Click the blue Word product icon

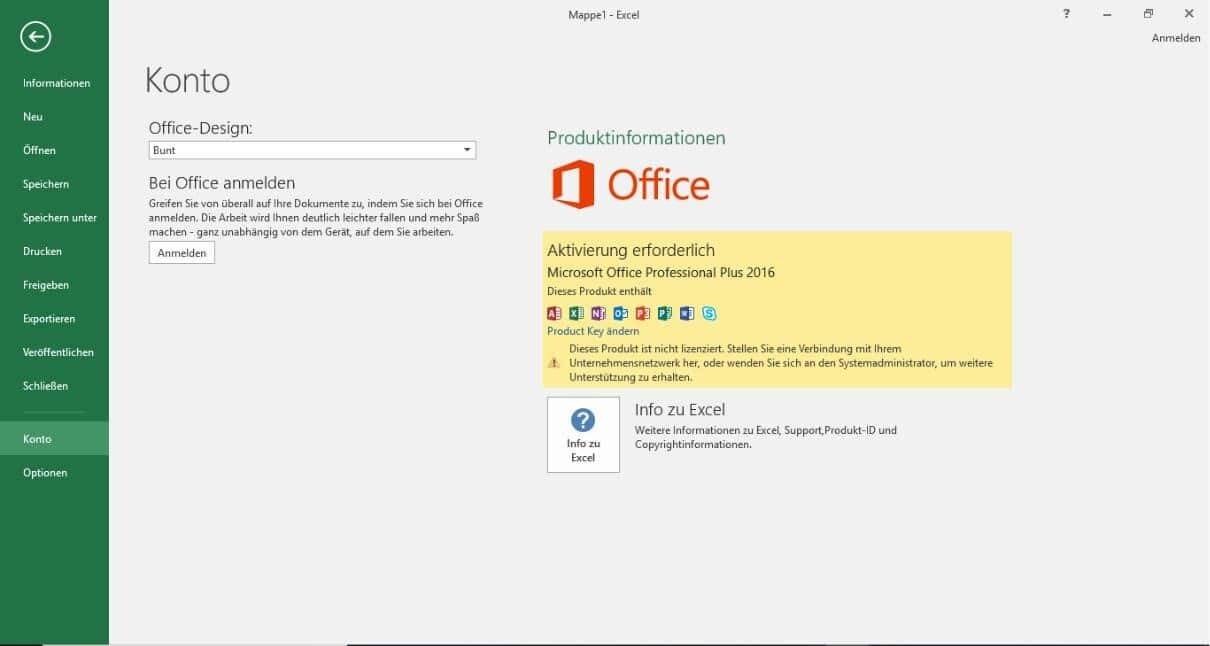click(x=686, y=313)
